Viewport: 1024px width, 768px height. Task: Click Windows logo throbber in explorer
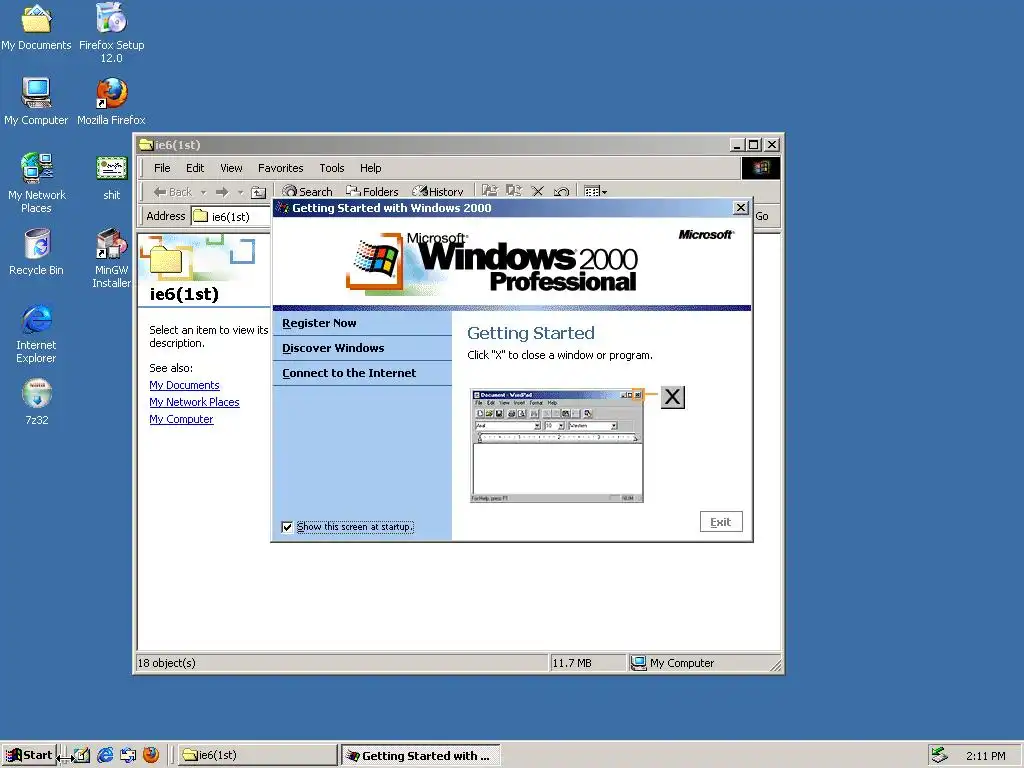[761, 168]
